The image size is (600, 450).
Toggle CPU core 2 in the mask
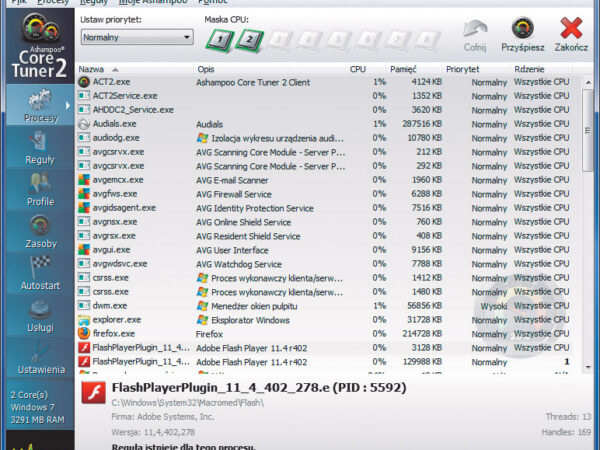(248, 40)
